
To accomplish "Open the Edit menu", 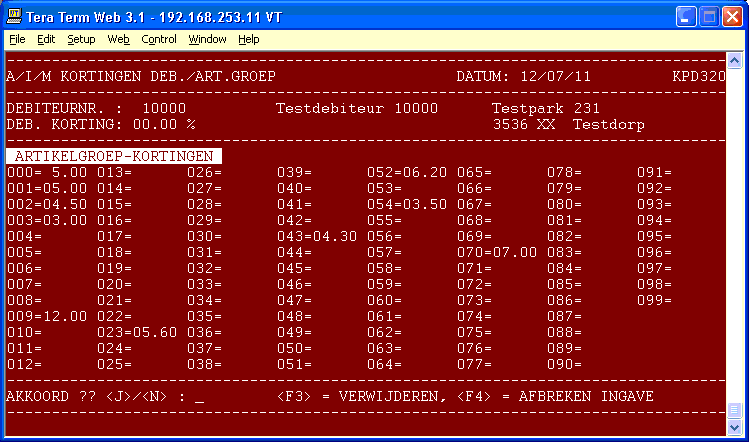I will point(46,39).
